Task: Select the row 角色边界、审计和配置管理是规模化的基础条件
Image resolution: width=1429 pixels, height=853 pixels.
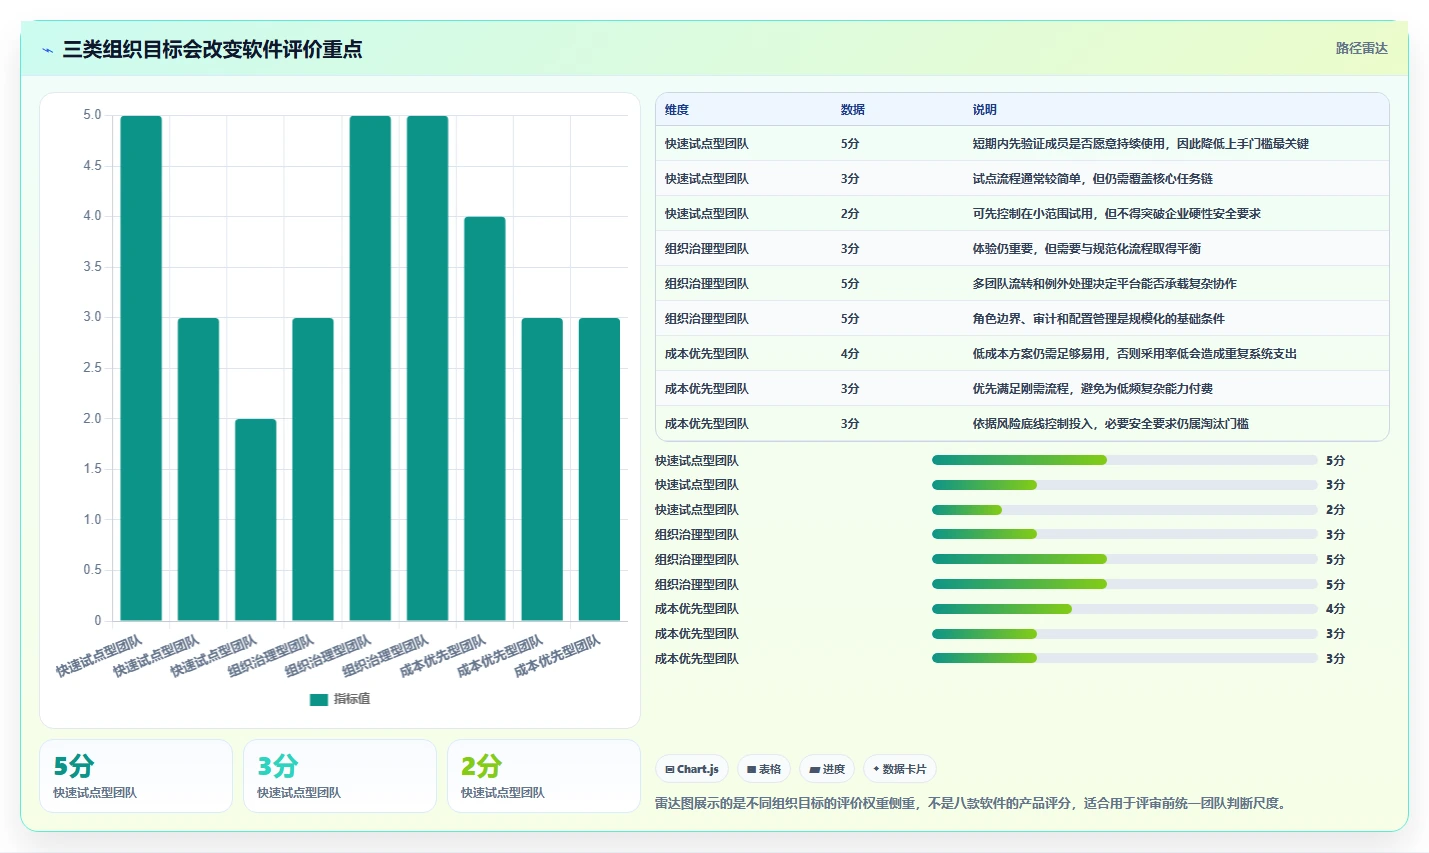Action: [1022, 319]
